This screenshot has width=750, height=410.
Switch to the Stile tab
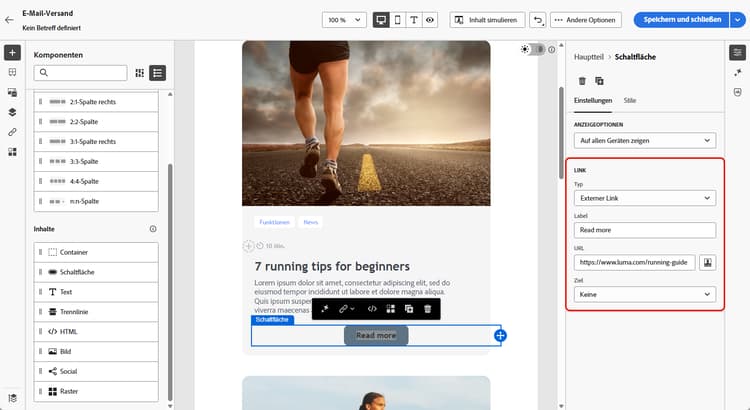(x=629, y=100)
